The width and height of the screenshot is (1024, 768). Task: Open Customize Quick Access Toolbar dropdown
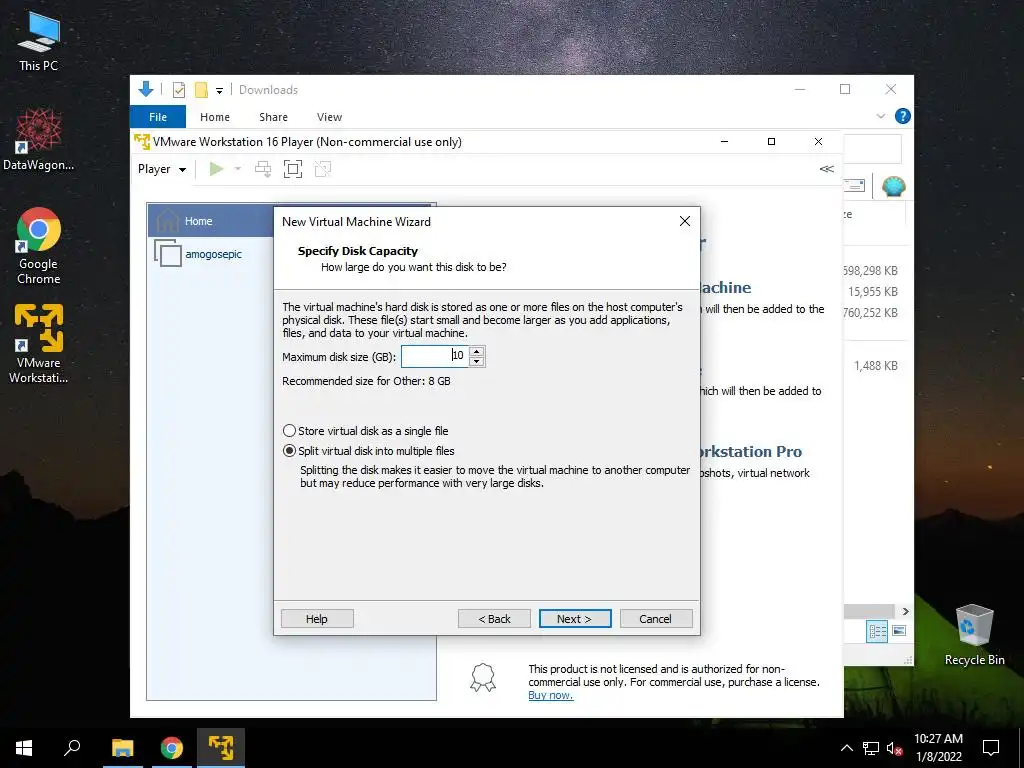[x=219, y=90]
